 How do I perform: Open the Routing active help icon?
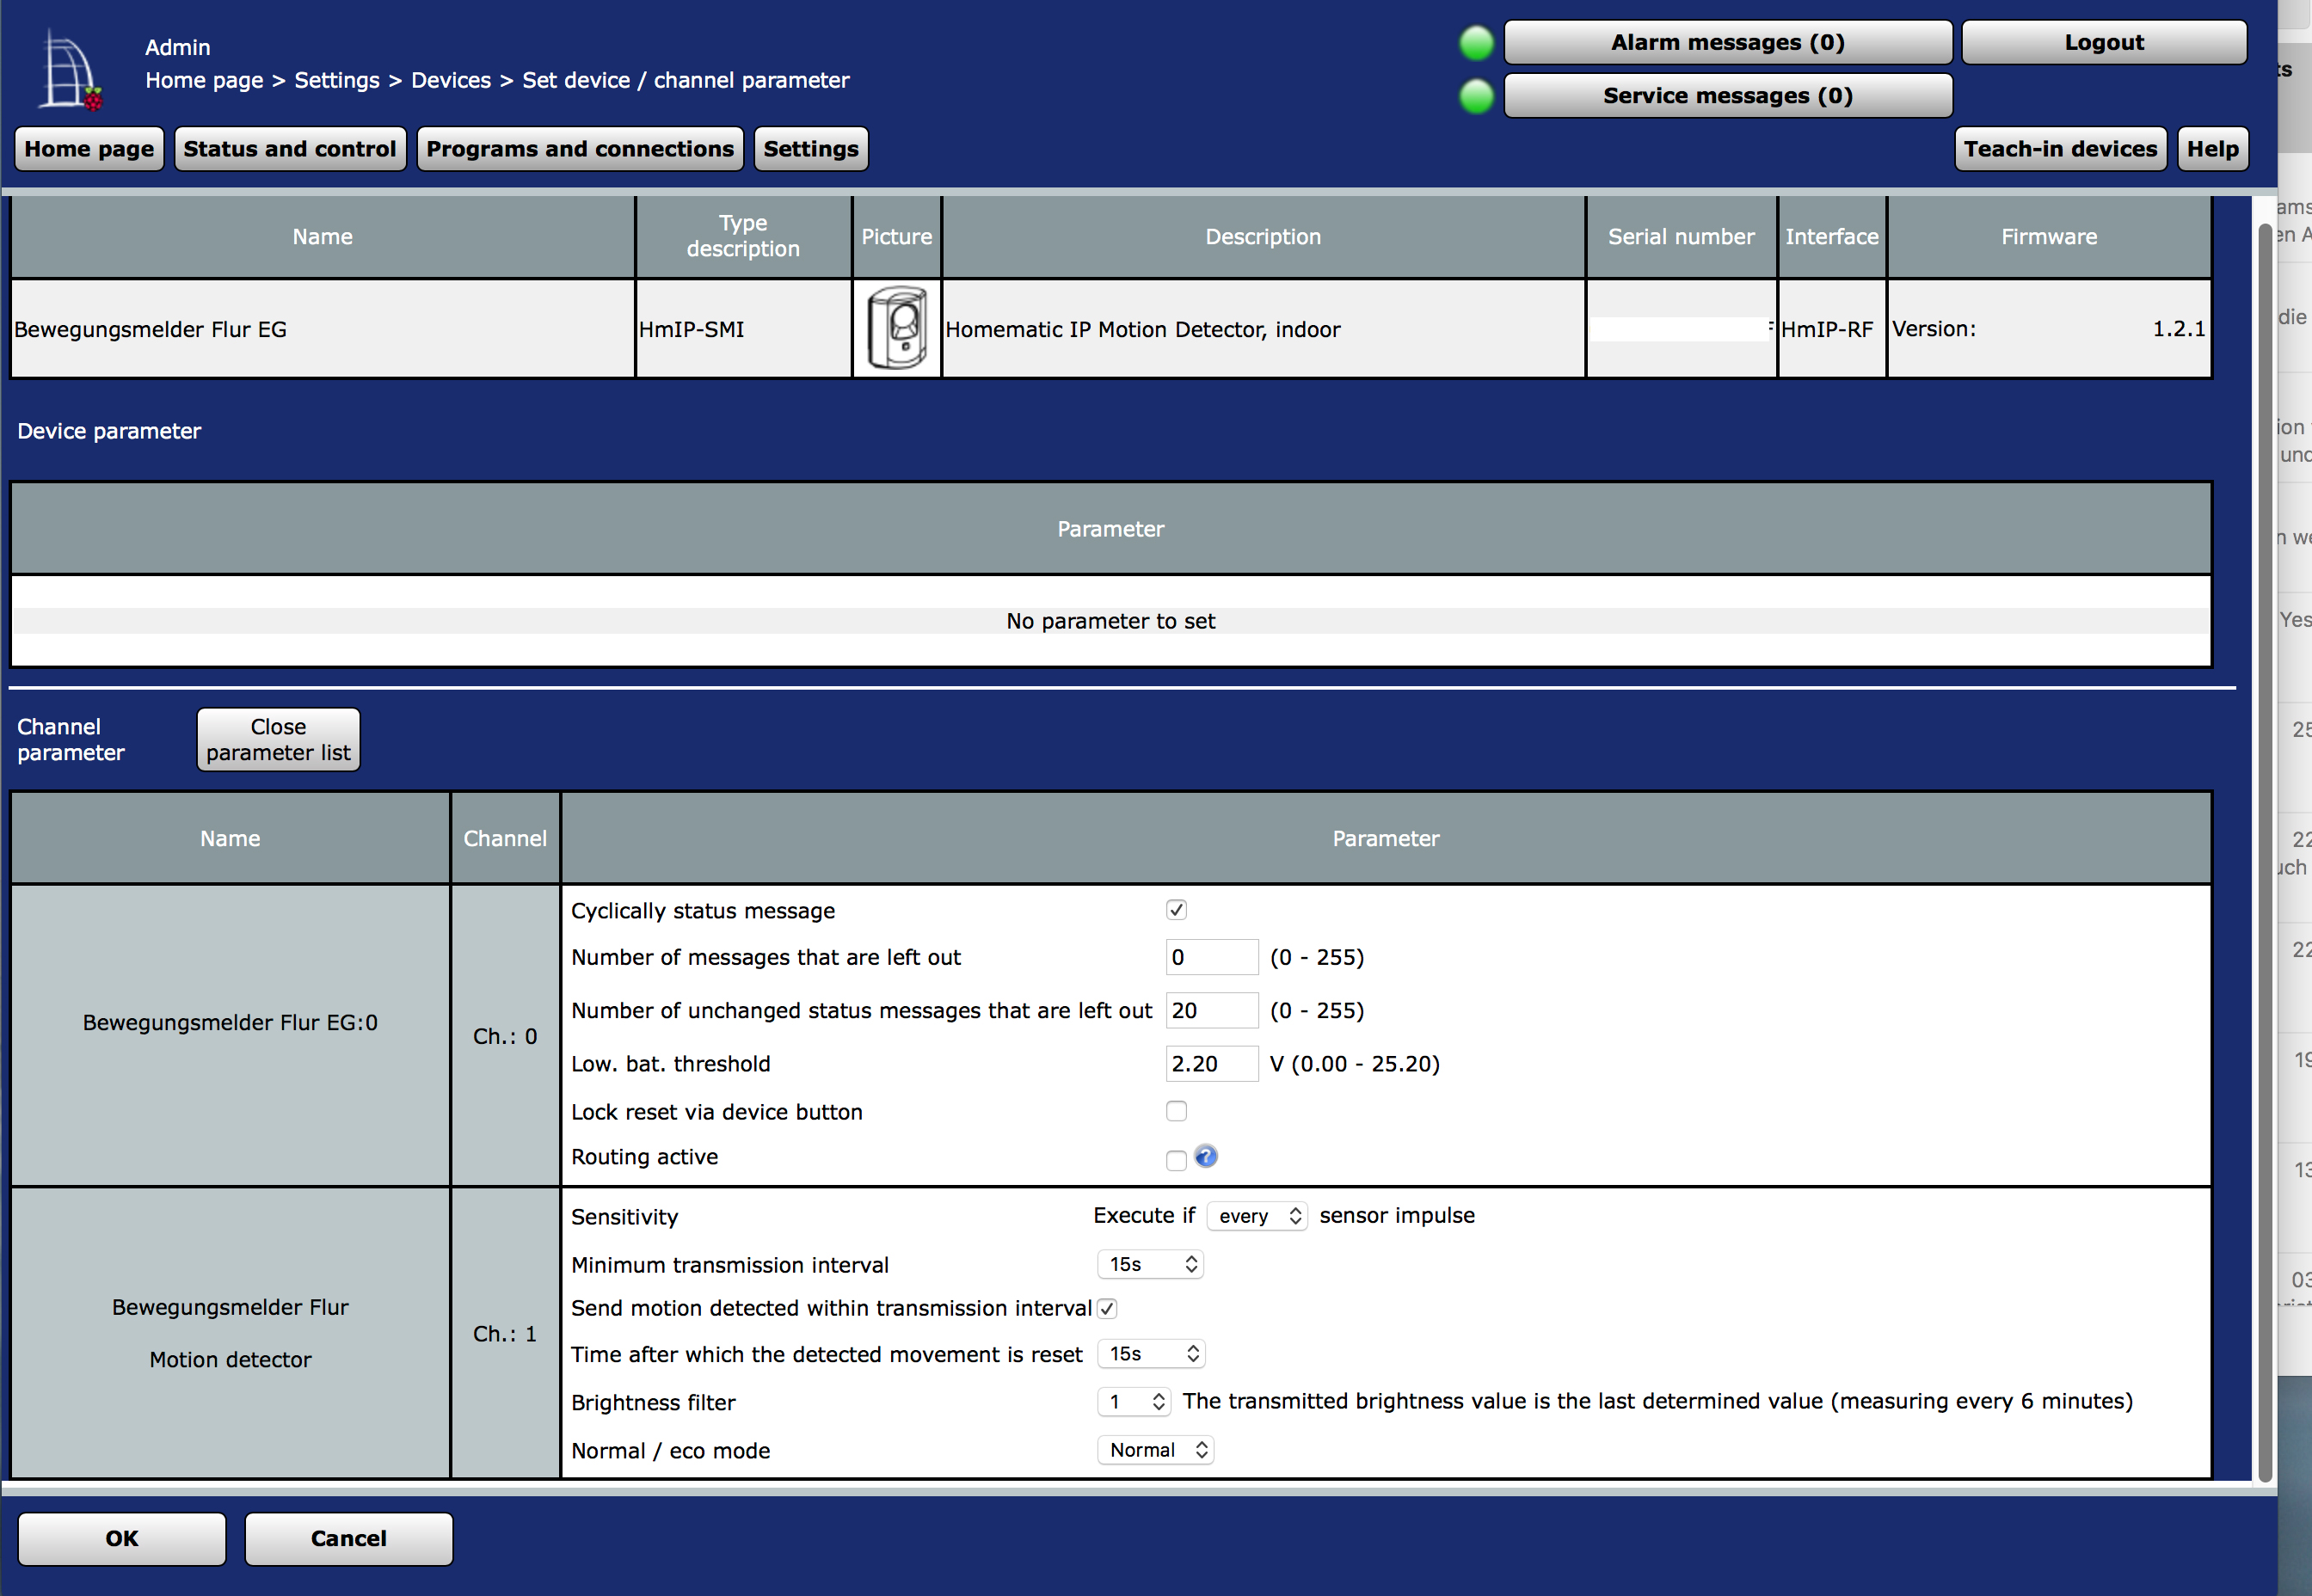[1206, 1156]
